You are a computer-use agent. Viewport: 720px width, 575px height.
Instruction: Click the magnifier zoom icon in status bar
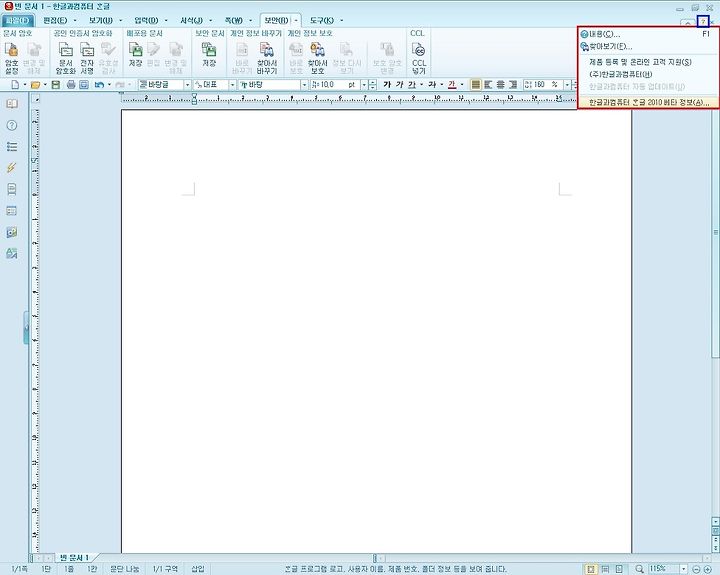639,569
